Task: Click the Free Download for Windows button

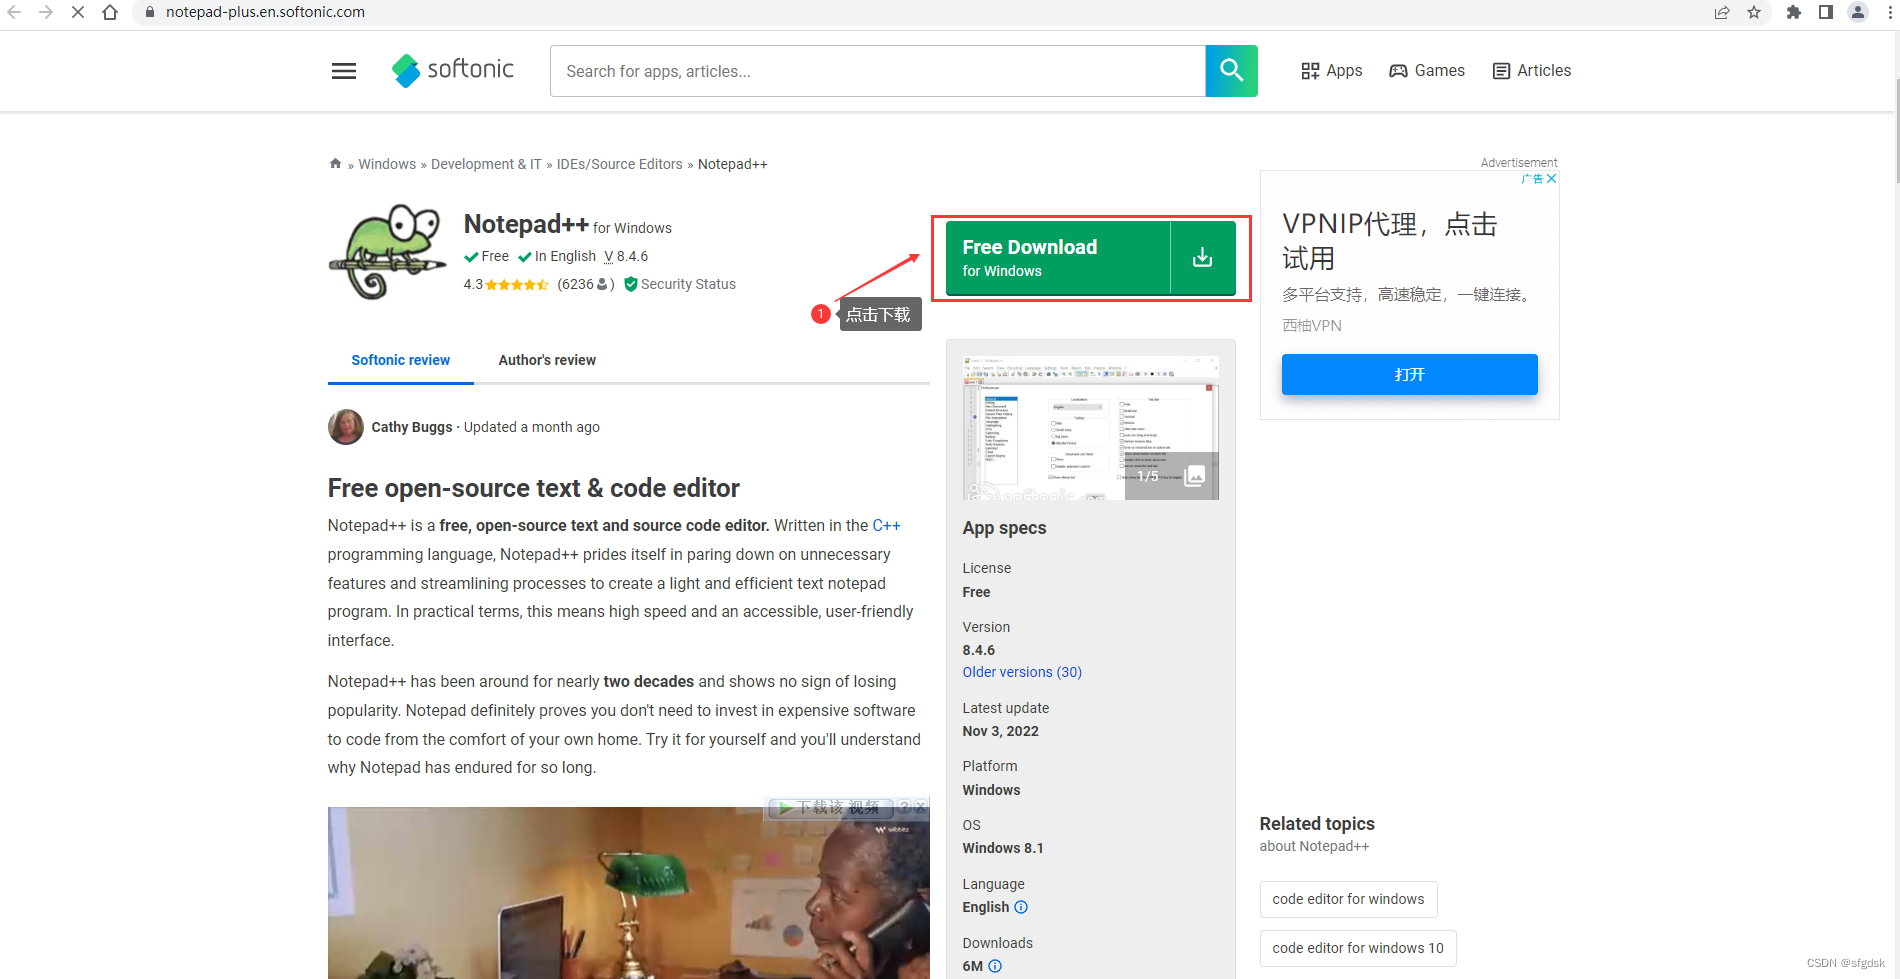Action: [x=1058, y=258]
